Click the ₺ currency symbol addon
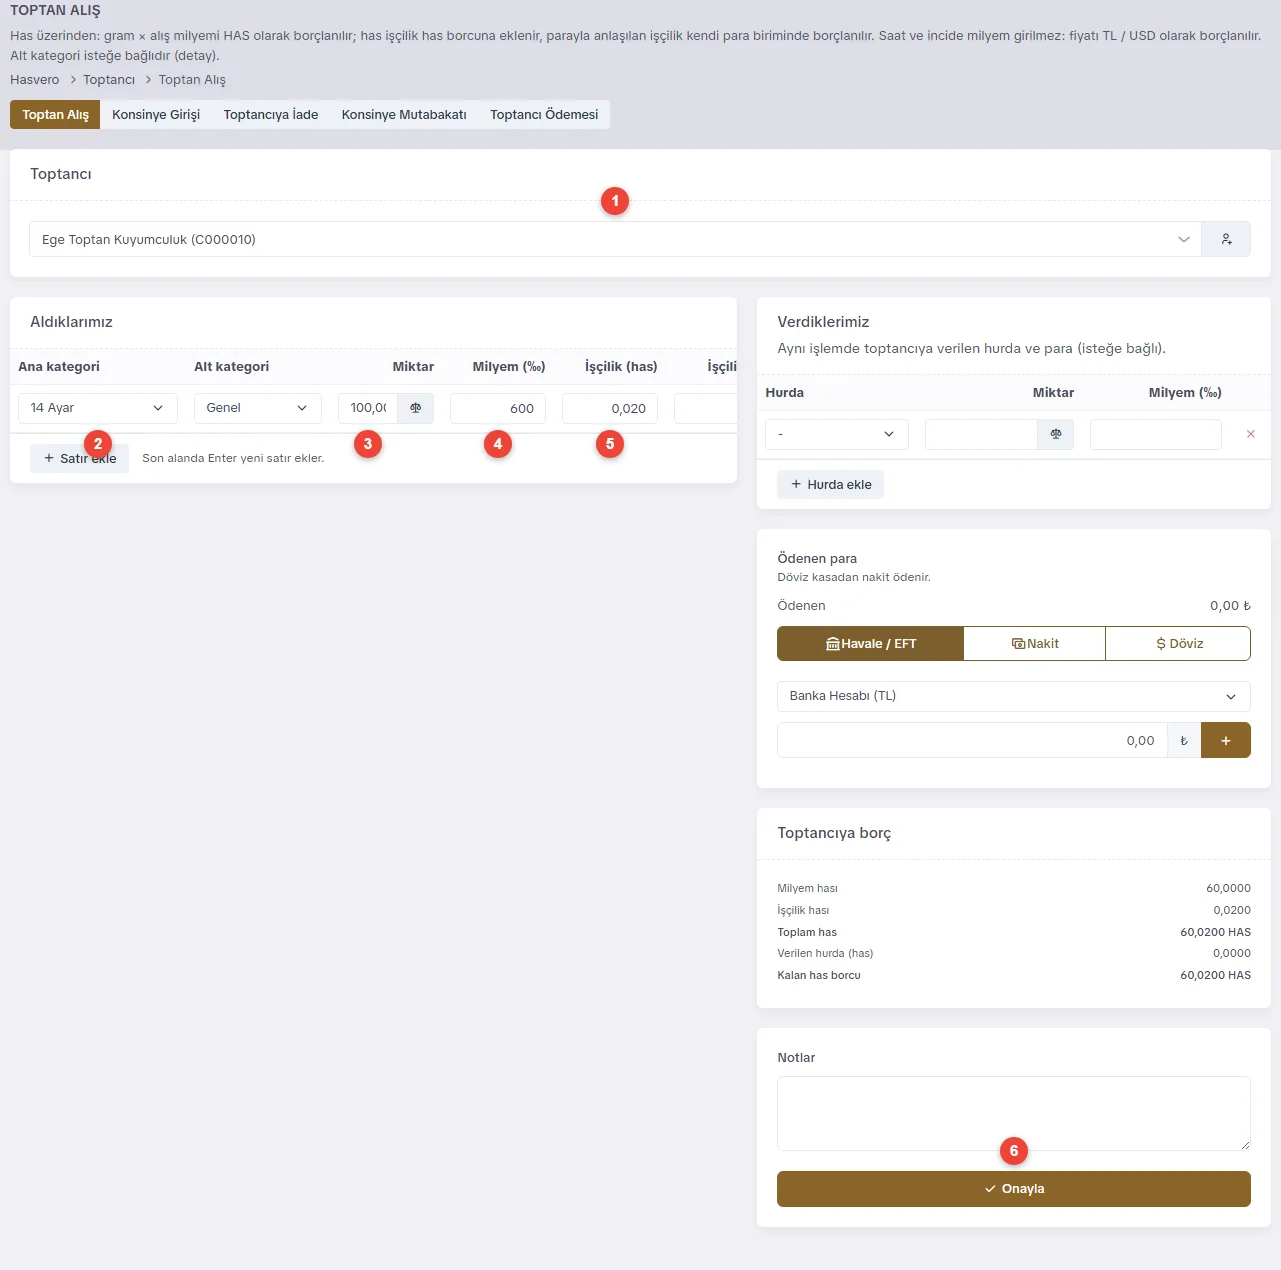1281x1270 pixels. pos(1184,740)
